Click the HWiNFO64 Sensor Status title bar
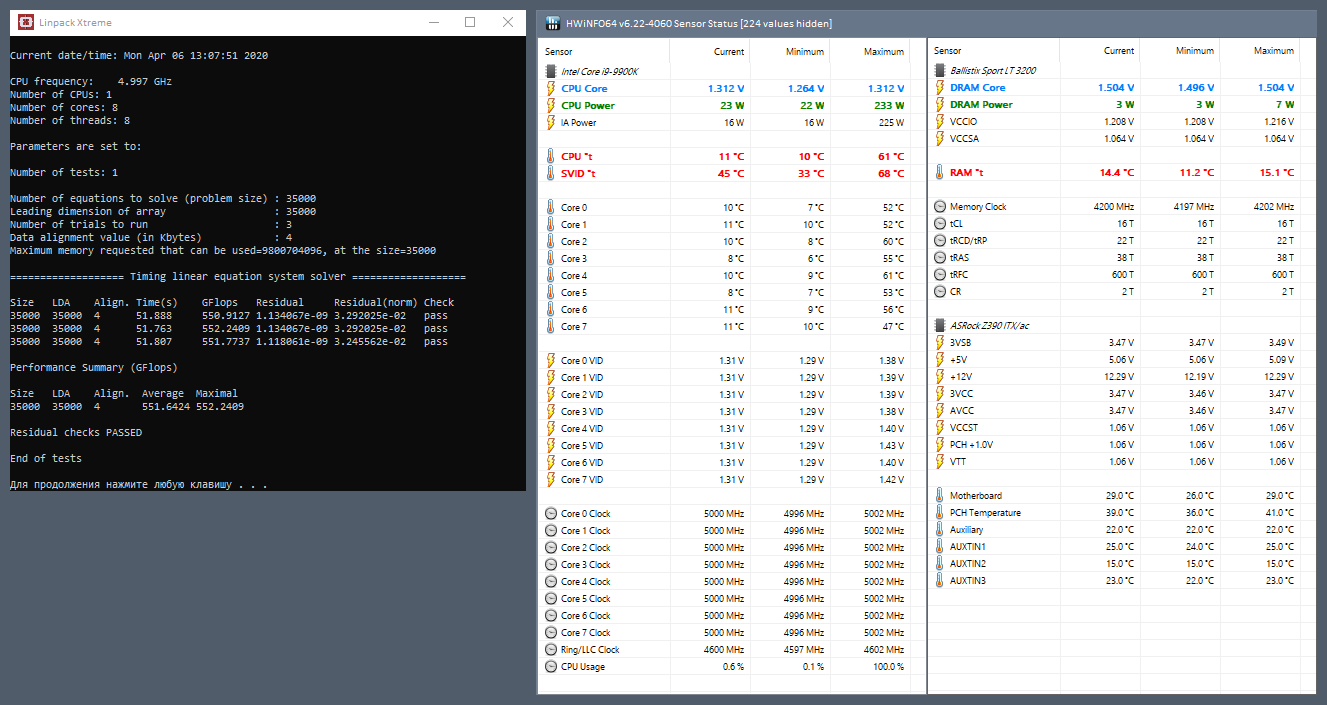The width and height of the screenshot is (1327, 705). 926,23
